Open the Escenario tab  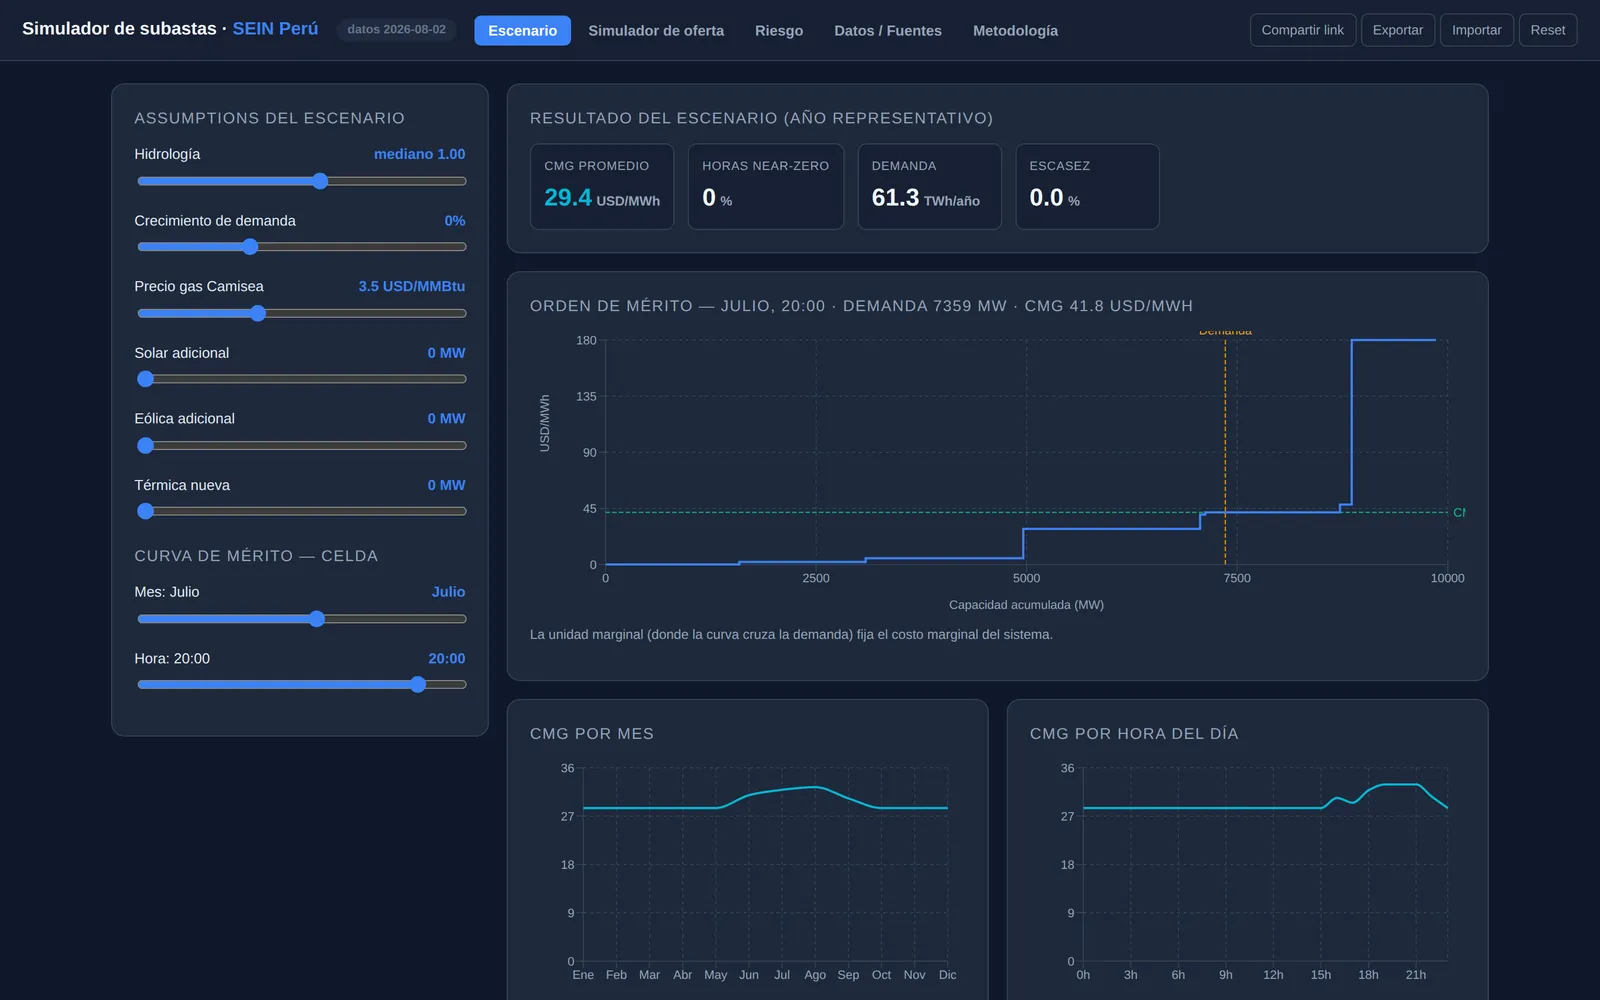click(x=522, y=30)
